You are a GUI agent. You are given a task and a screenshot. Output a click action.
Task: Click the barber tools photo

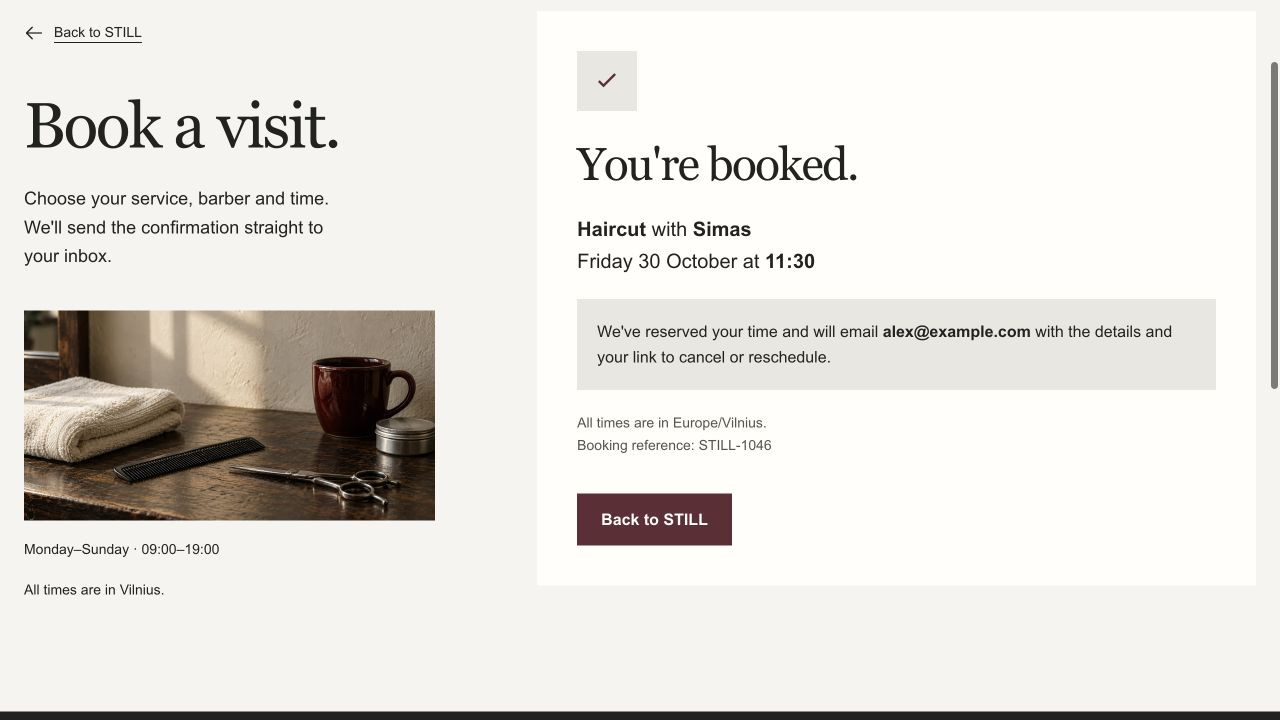(x=229, y=415)
